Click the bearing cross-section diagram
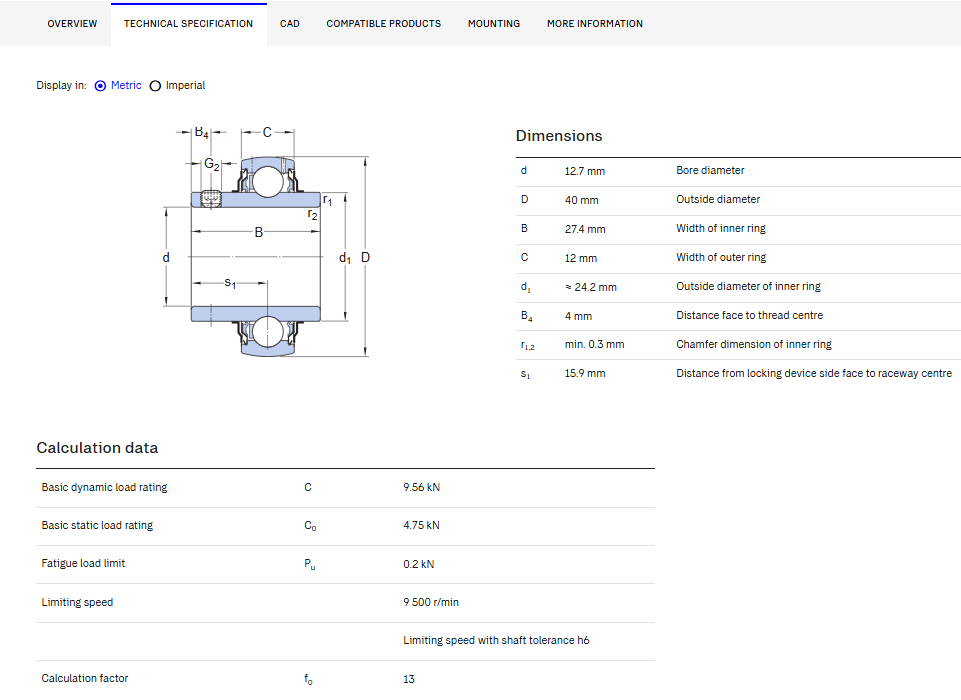 click(x=267, y=242)
